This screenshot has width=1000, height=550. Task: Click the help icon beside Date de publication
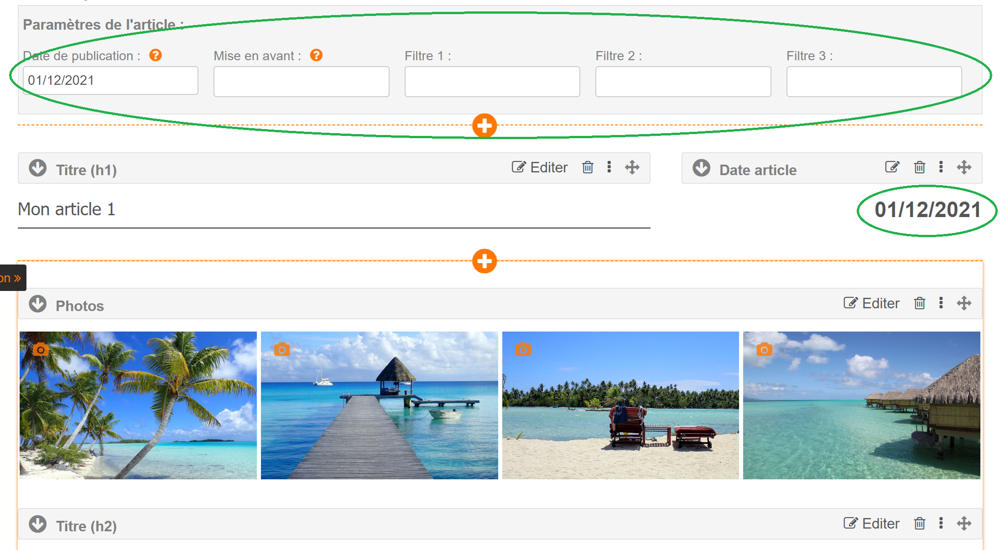[155, 56]
